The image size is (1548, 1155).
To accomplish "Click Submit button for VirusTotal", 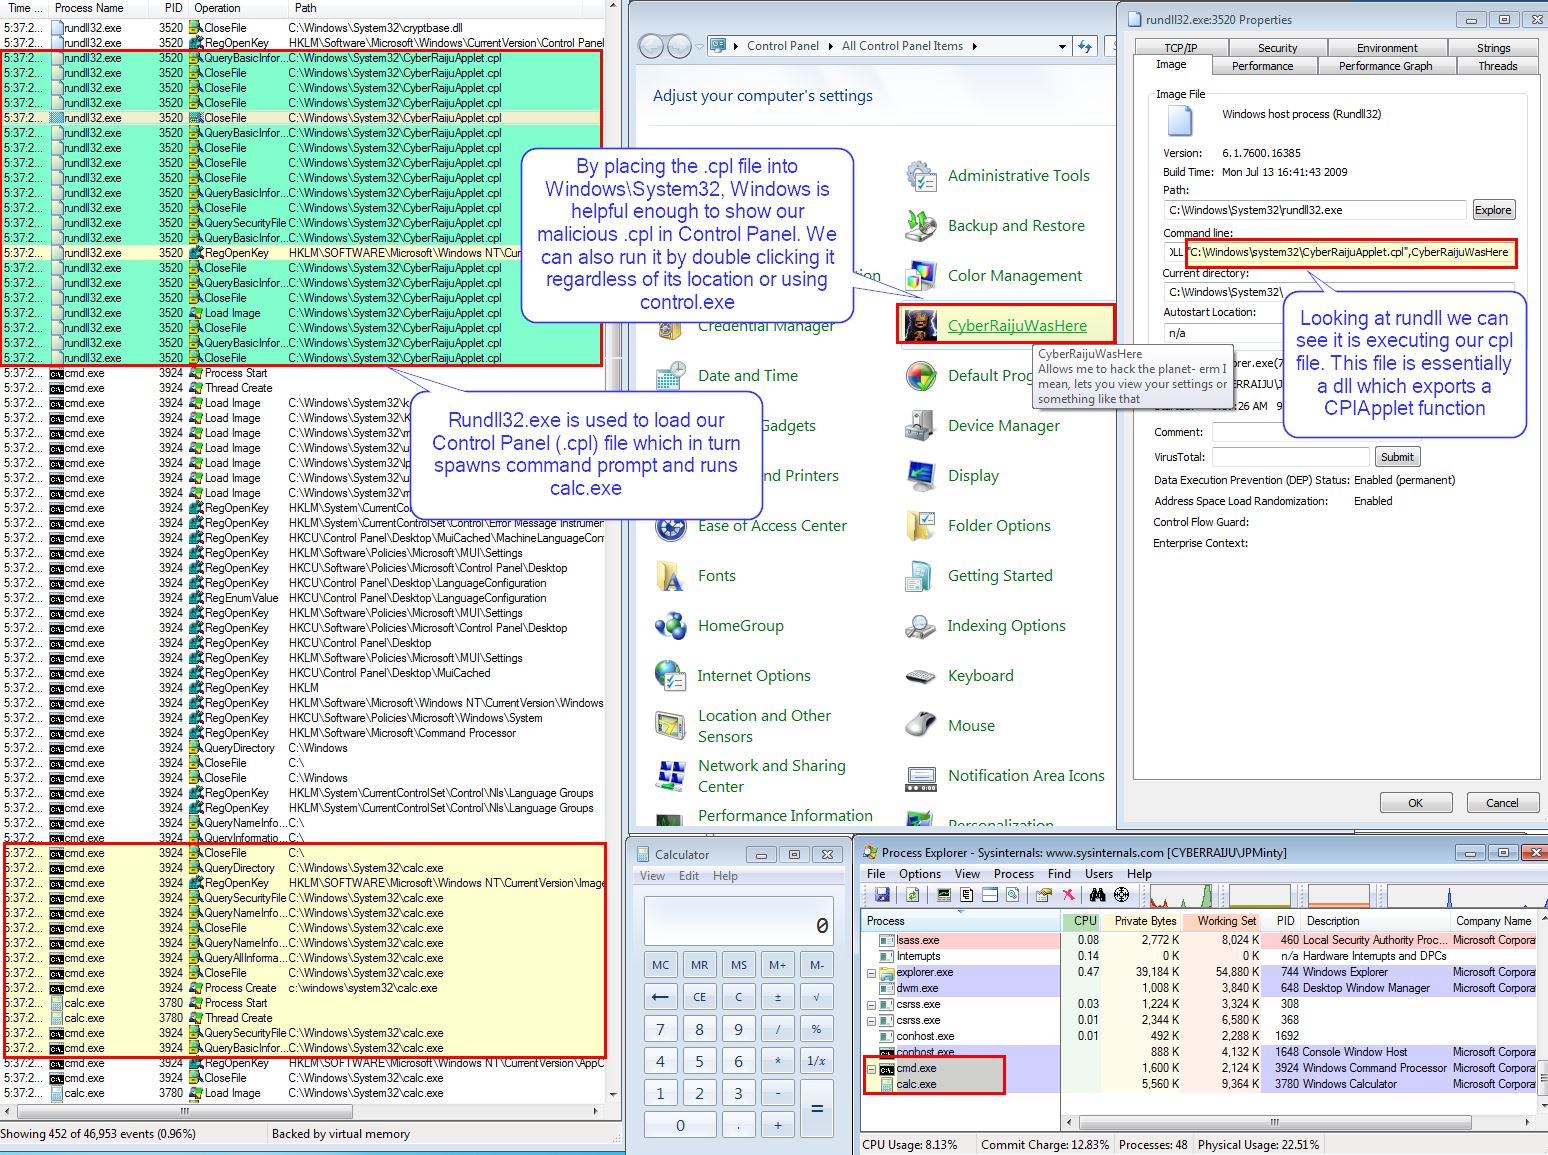I will tap(1397, 457).
